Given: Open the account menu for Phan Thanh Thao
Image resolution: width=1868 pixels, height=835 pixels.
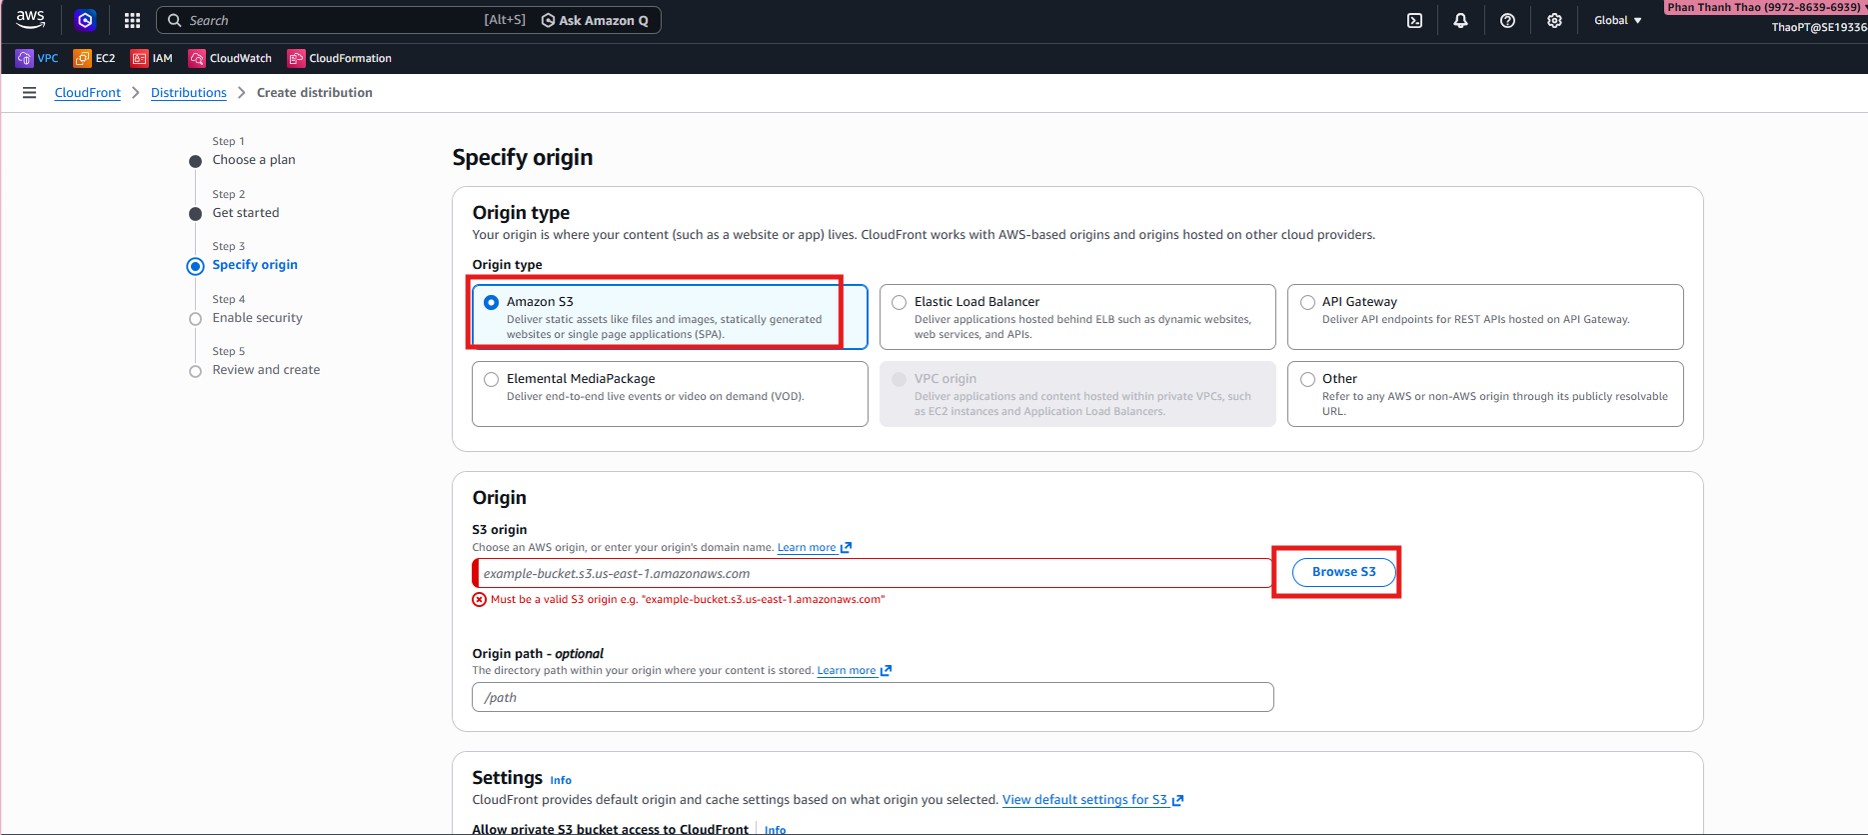Looking at the screenshot, I should click(x=1765, y=8).
